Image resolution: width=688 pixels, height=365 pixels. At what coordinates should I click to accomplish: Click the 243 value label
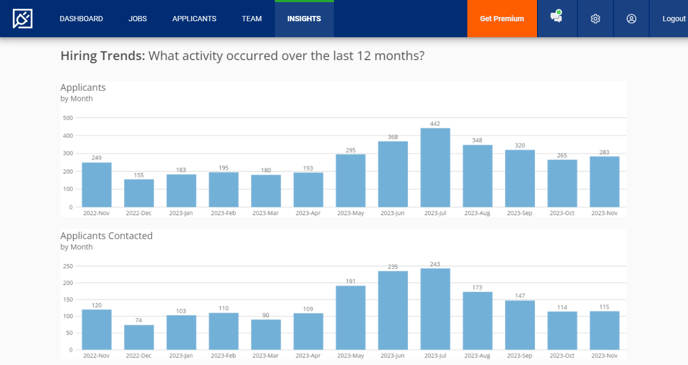click(435, 264)
